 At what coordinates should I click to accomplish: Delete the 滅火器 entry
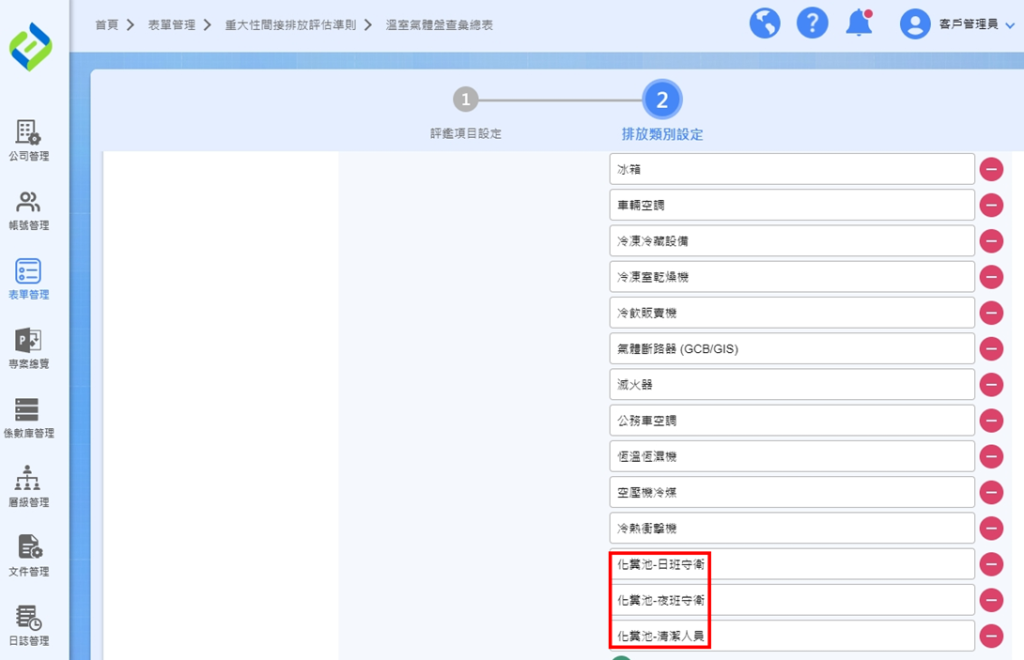(991, 385)
